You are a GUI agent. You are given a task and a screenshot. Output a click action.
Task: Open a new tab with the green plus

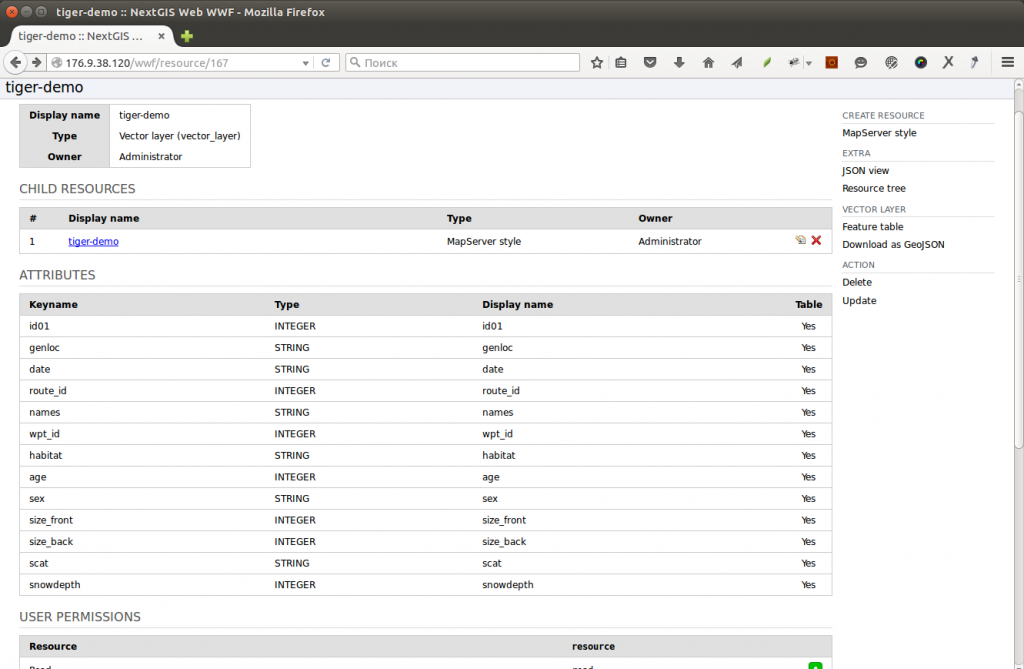coord(186,34)
